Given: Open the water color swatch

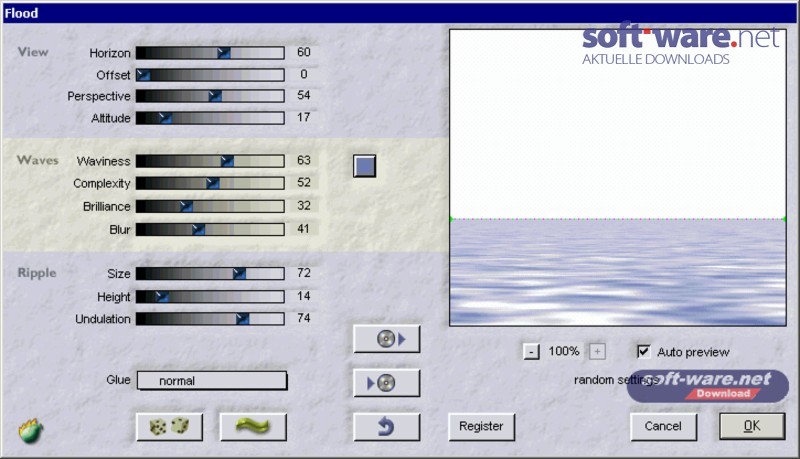Looking at the screenshot, I should 365,166.
